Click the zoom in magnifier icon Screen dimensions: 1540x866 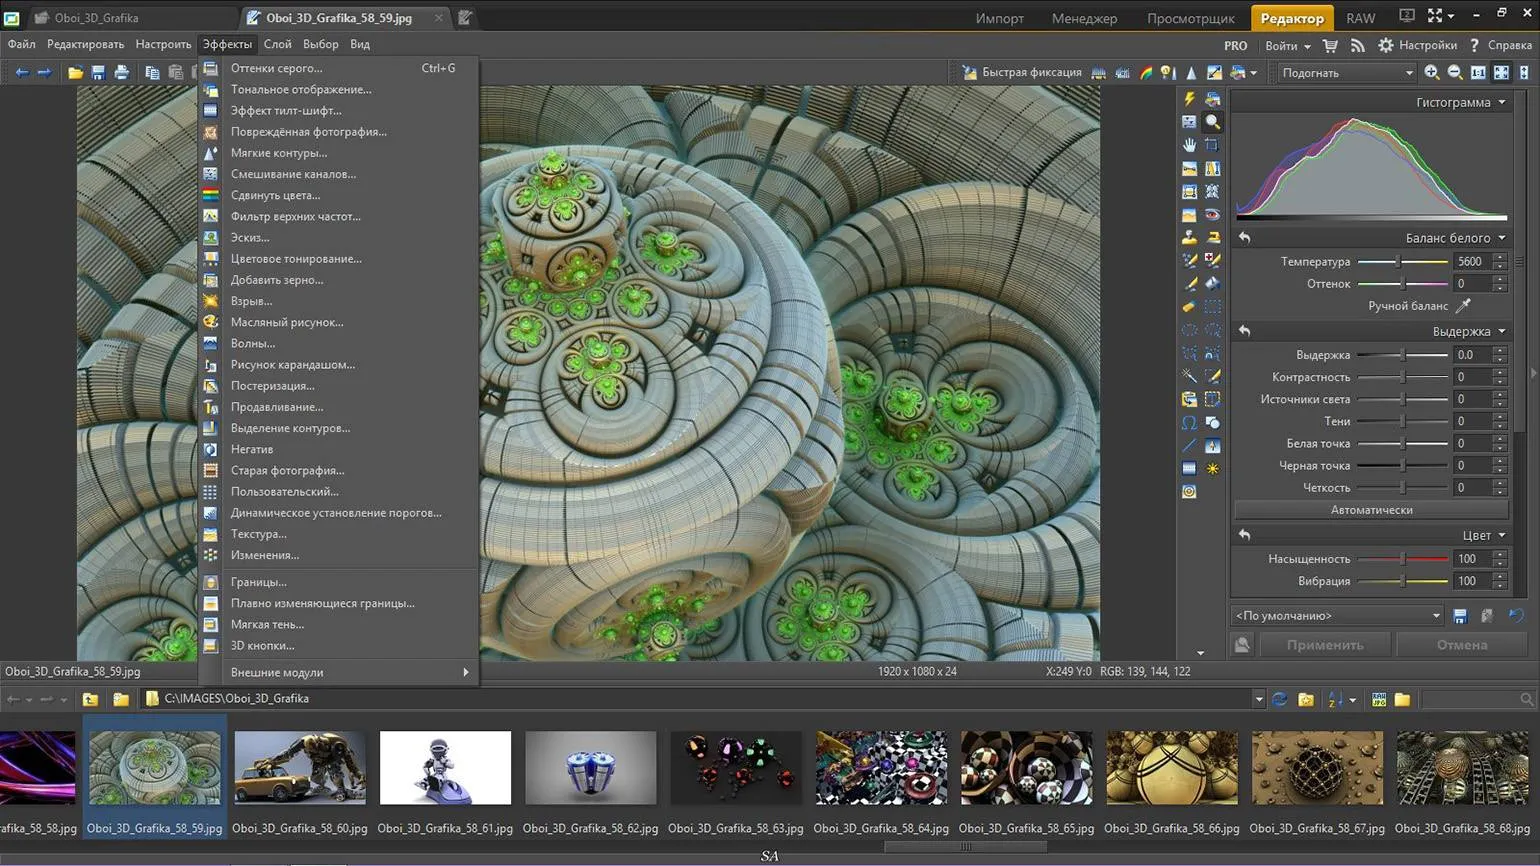click(x=1432, y=73)
